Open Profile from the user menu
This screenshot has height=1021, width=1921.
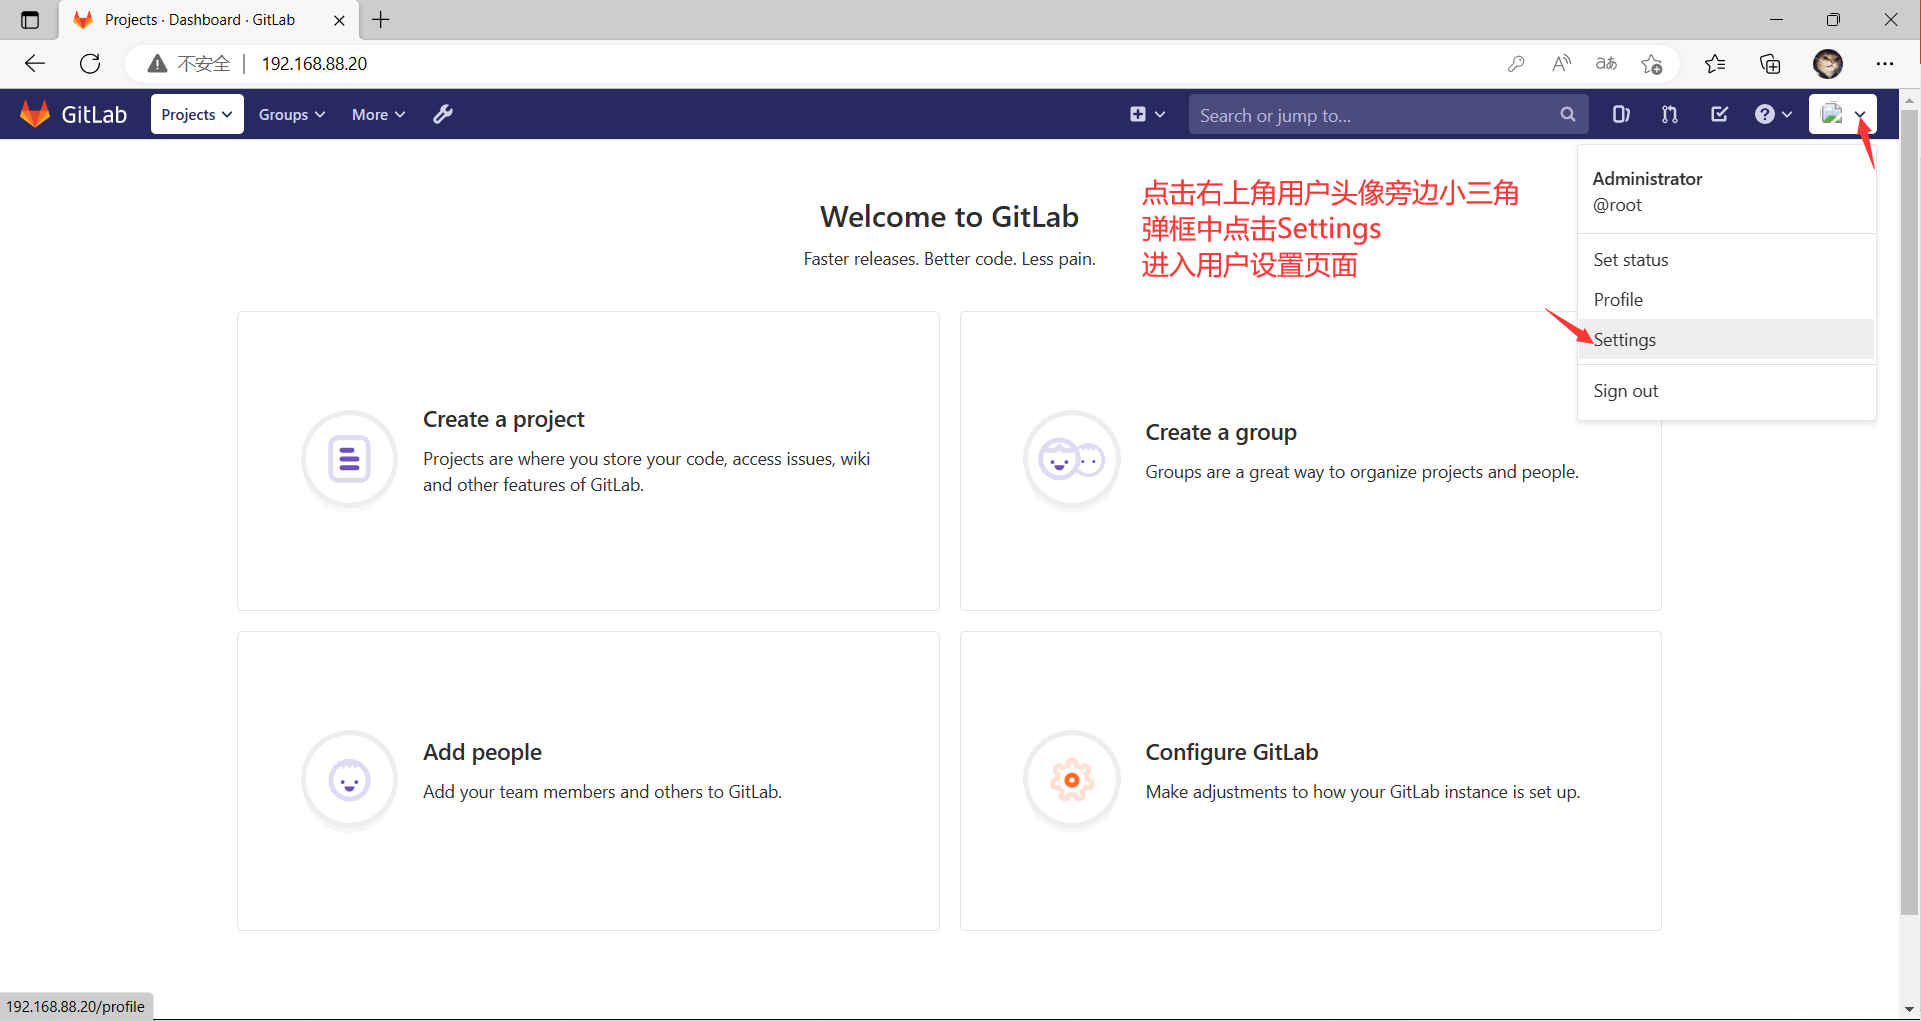point(1617,299)
